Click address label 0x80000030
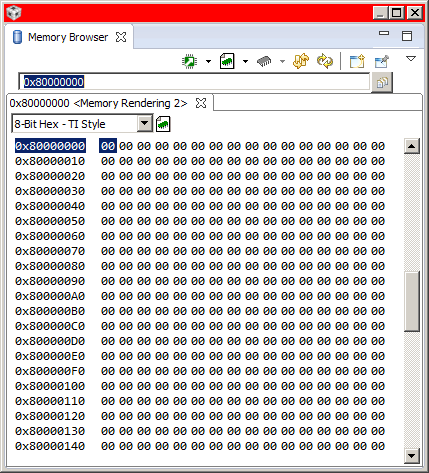 50,191
